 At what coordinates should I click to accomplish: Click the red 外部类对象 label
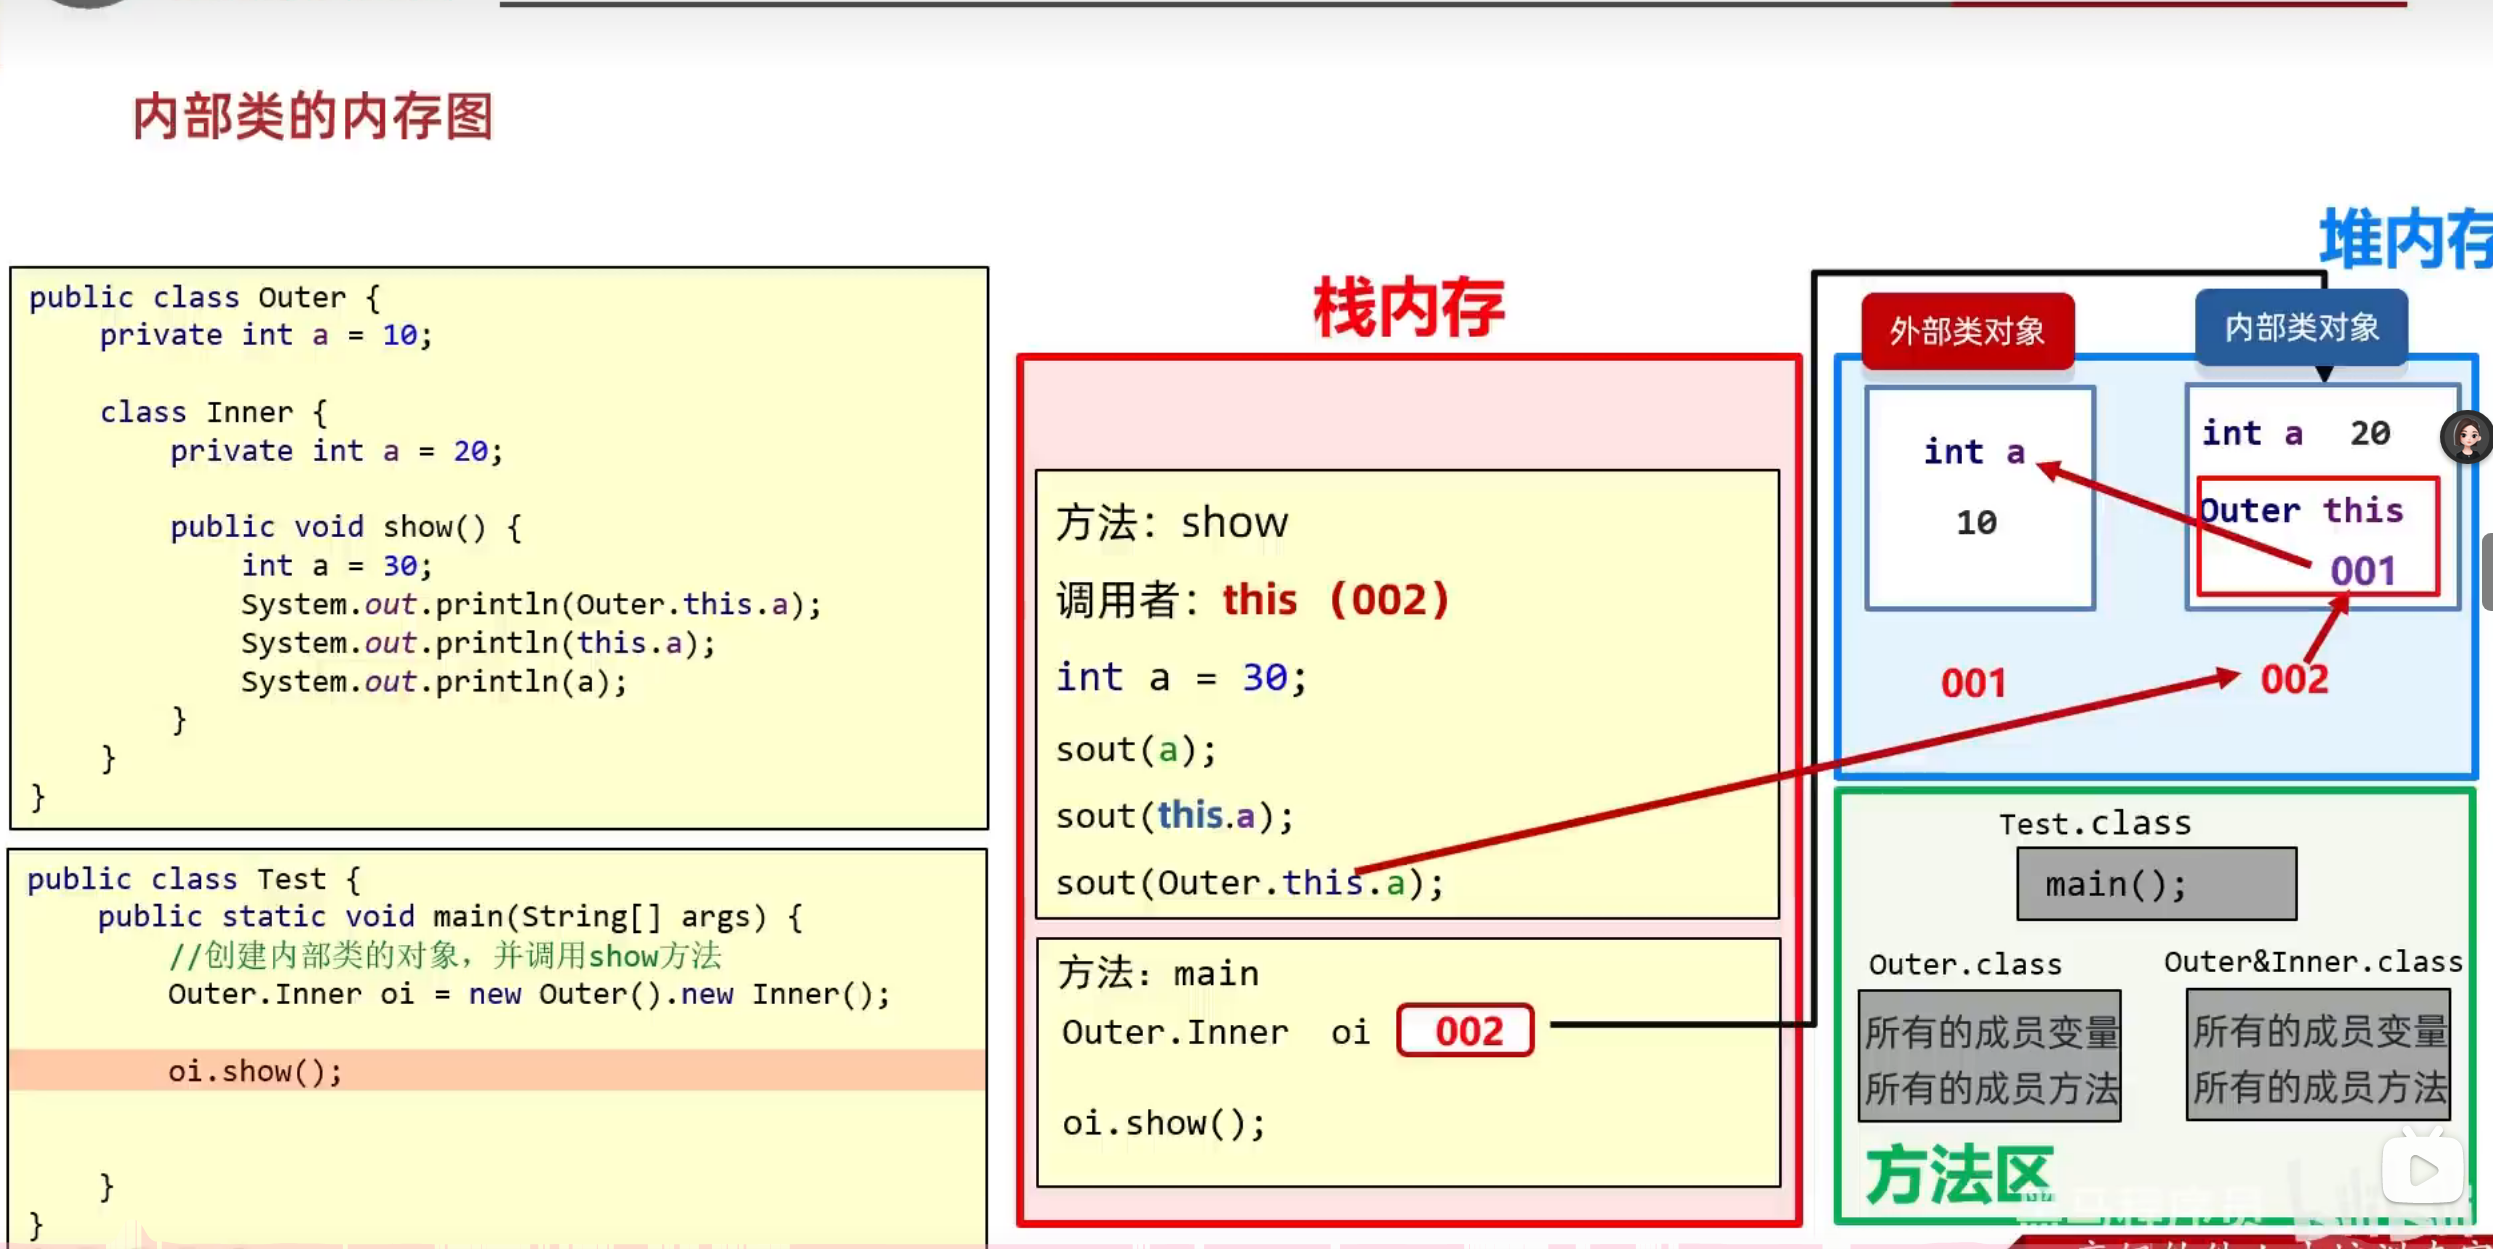1967,331
